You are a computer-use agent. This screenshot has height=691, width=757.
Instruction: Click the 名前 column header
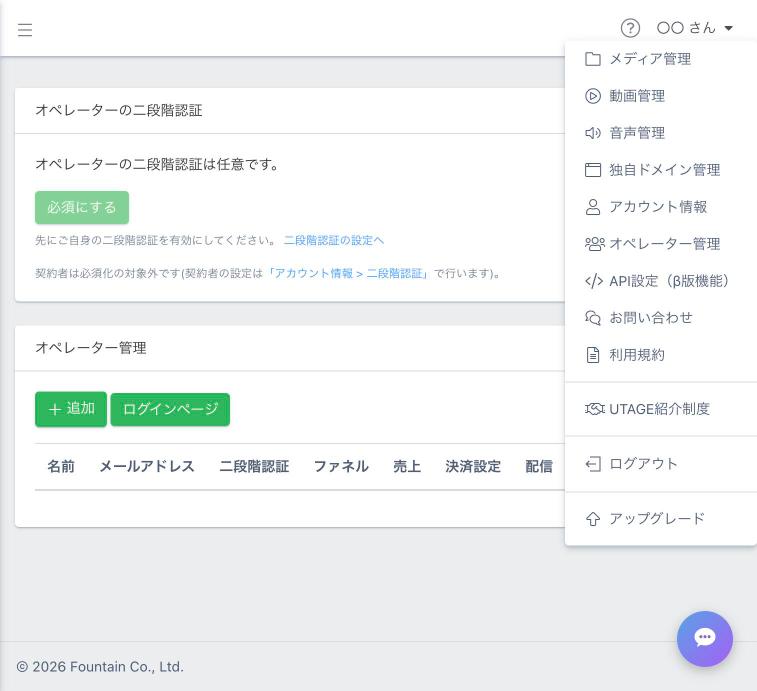coord(61,466)
